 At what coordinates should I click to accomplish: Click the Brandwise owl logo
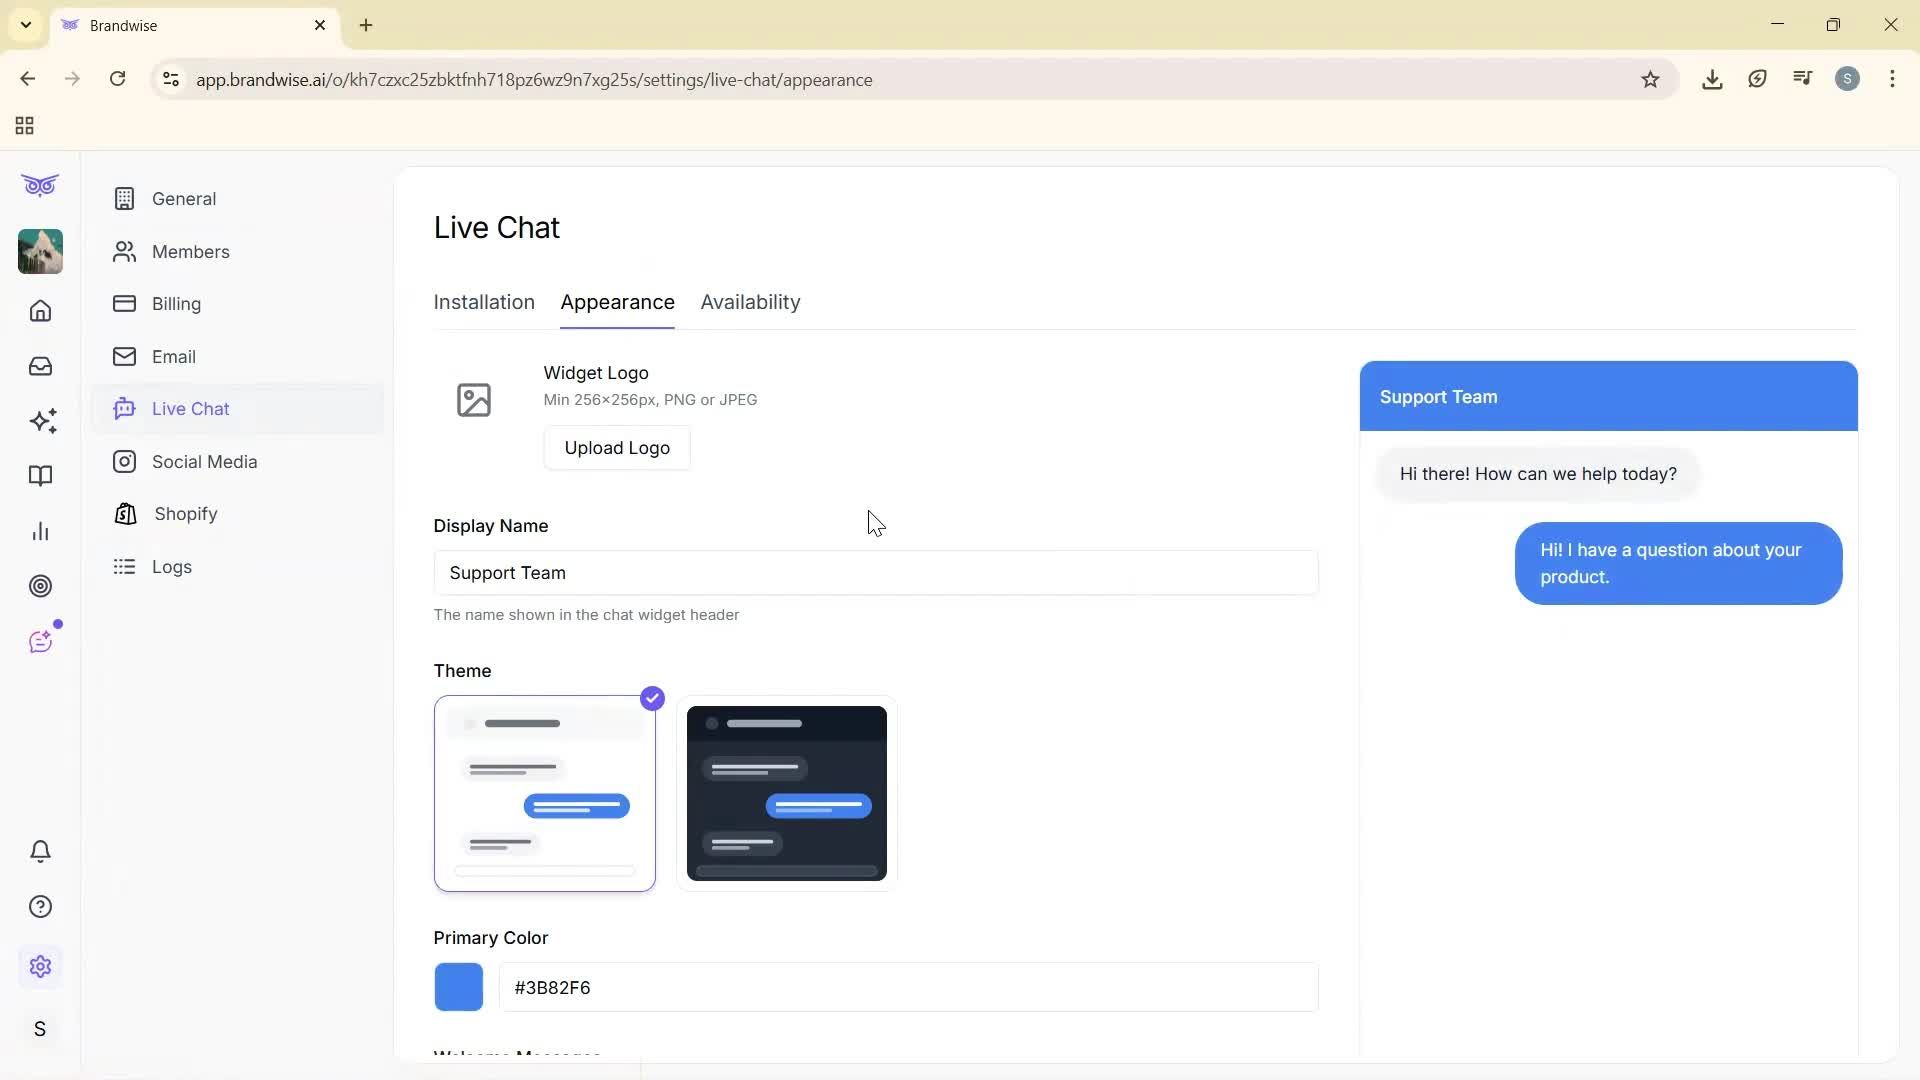tap(39, 185)
